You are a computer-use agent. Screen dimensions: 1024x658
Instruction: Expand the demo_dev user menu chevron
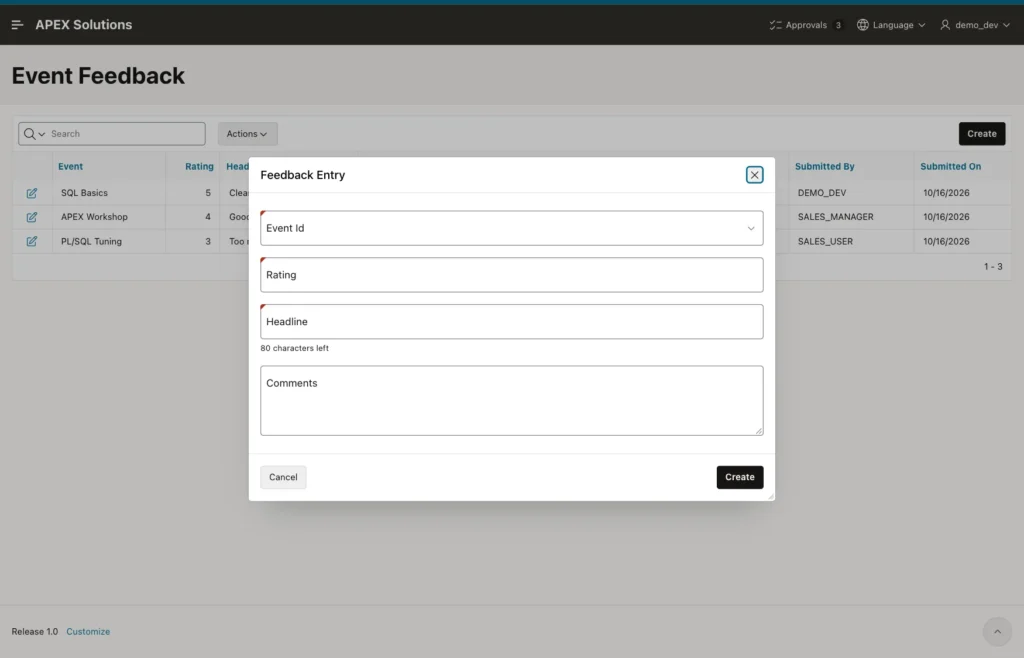point(1006,25)
